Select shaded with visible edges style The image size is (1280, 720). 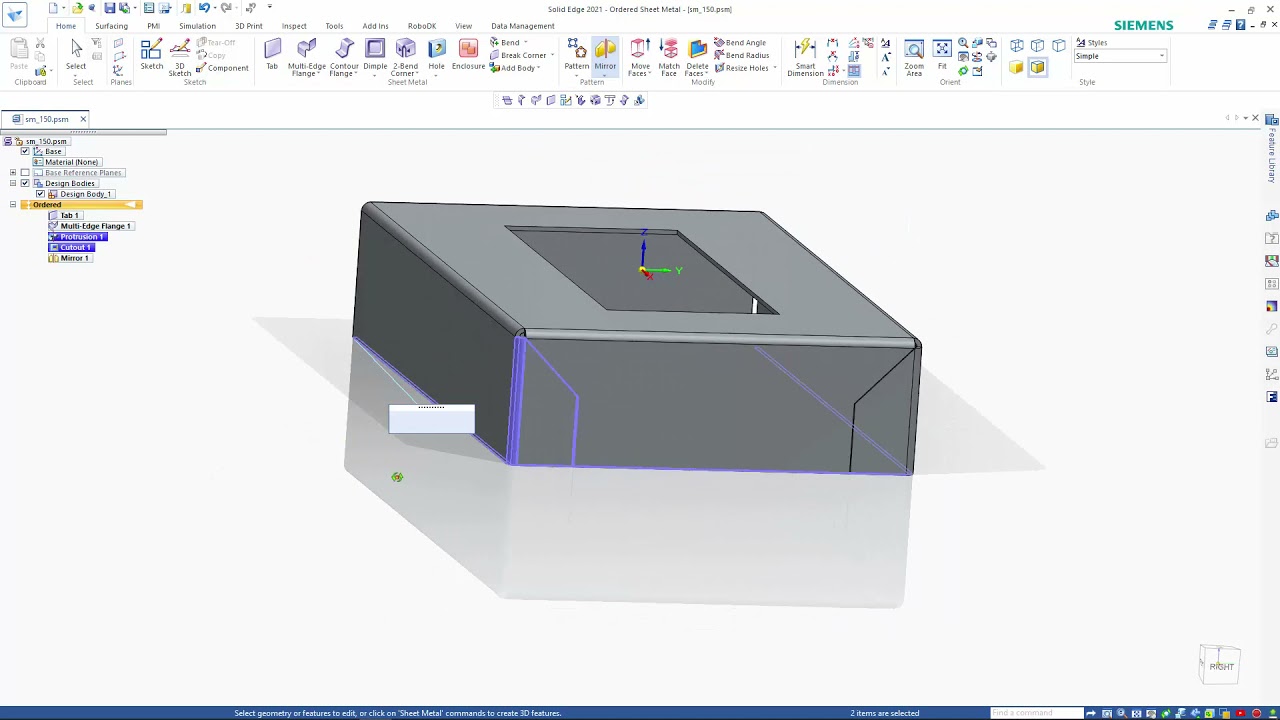1037,68
